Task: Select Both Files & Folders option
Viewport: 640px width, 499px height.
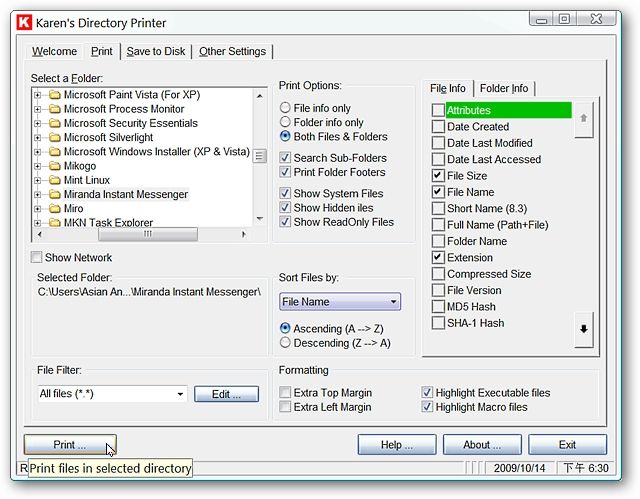Action: [x=285, y=136]
